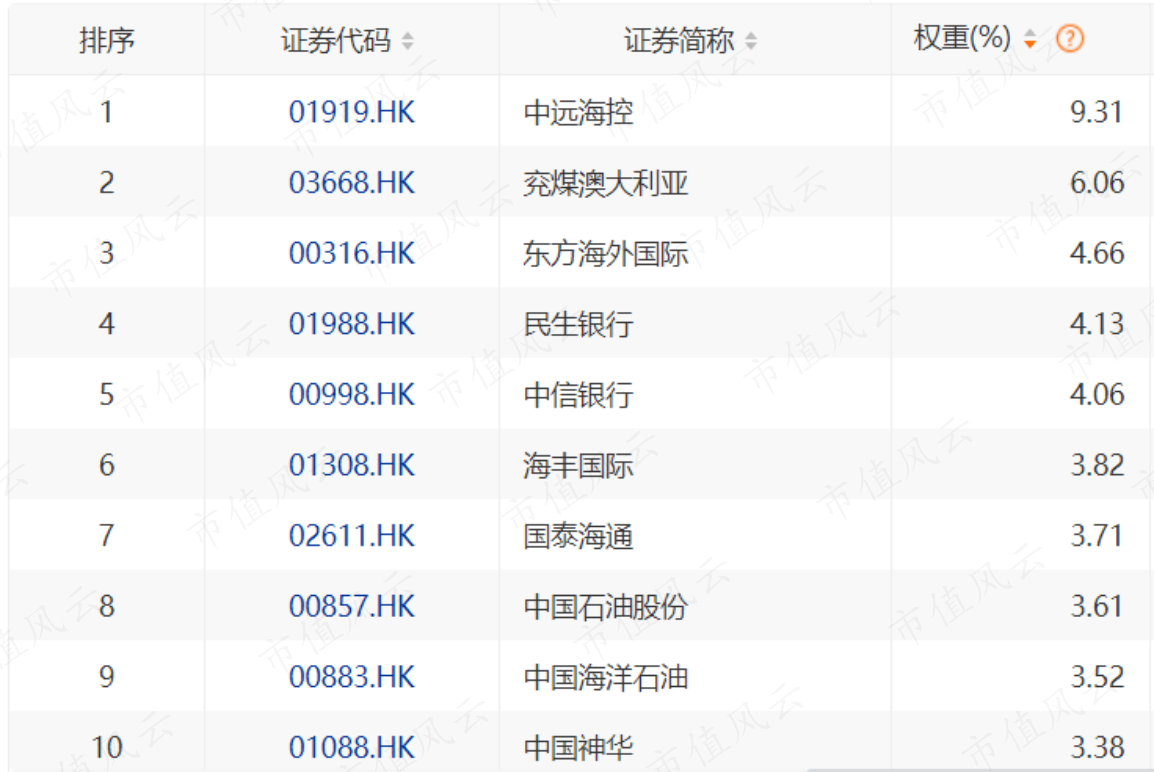Select the name 中信银行
The width and height of the screenshot is (1154, 772).
578,395
